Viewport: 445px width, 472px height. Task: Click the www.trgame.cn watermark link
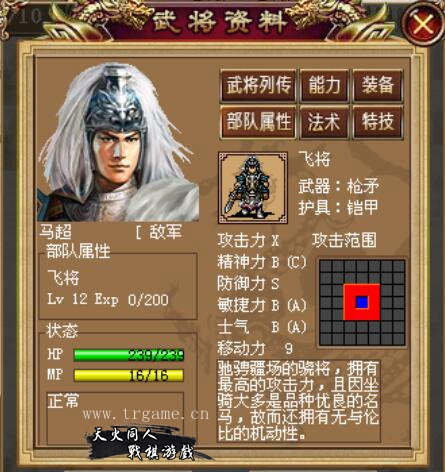click(146, 414)
